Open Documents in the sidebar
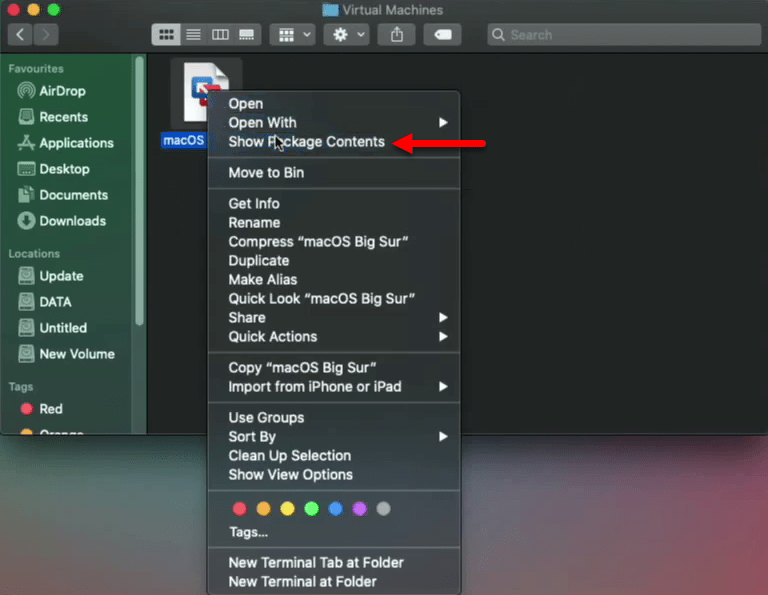Viewport: 768px width, 595px height. [62, 195]
